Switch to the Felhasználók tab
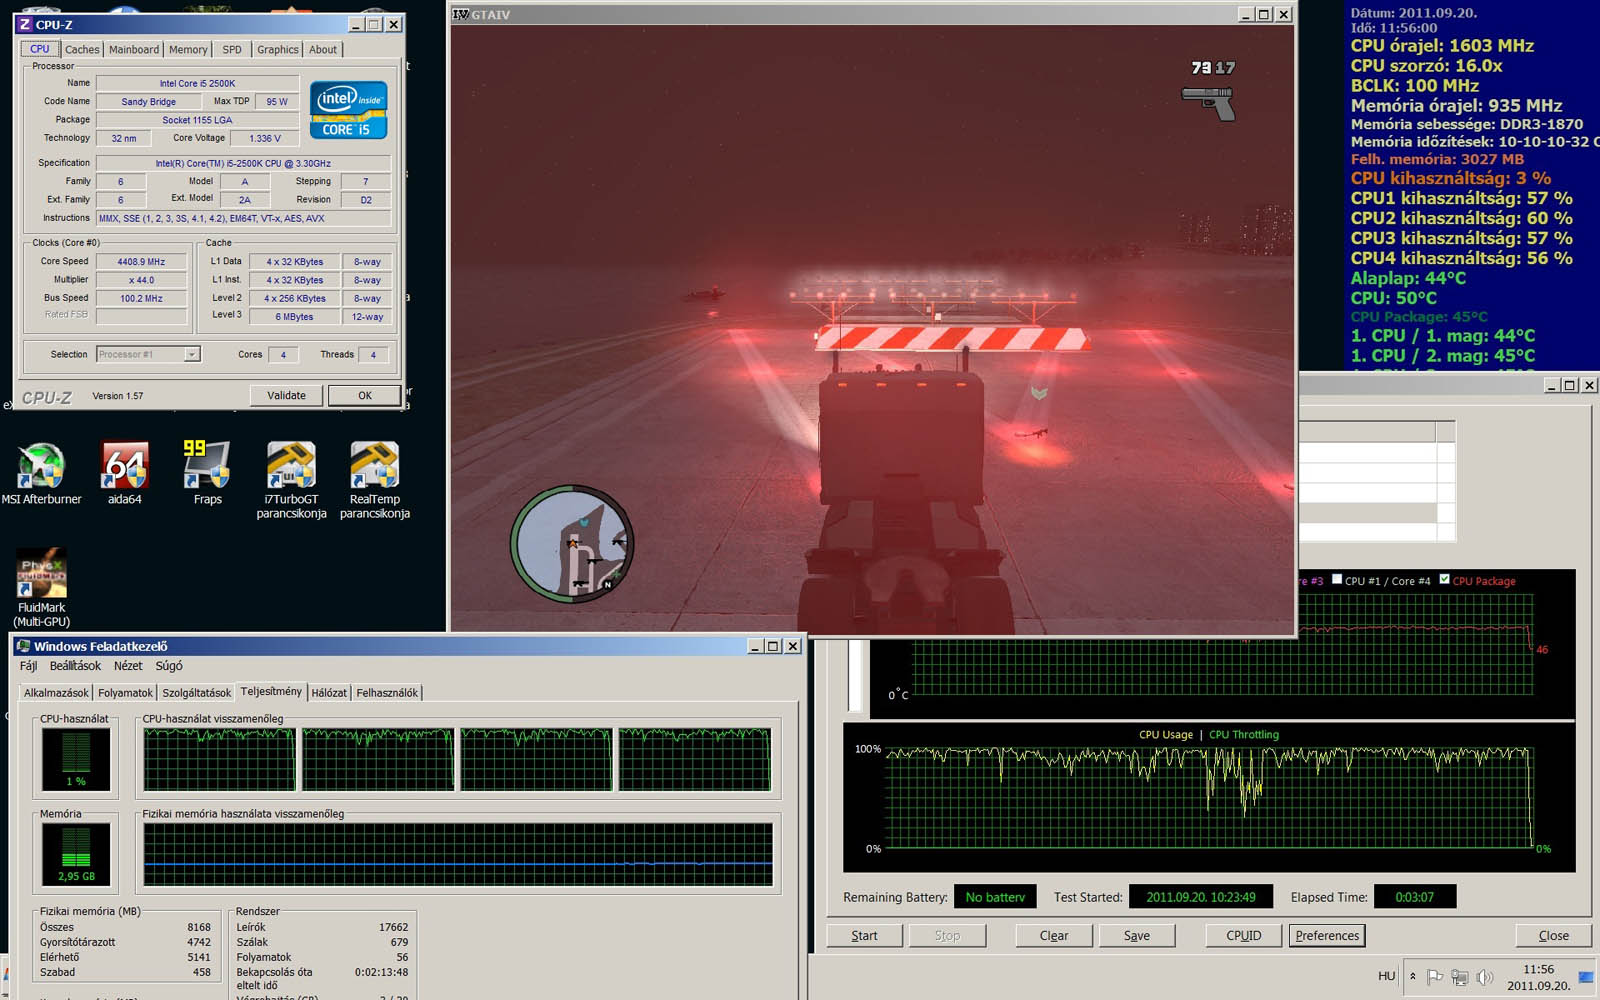 387,692
